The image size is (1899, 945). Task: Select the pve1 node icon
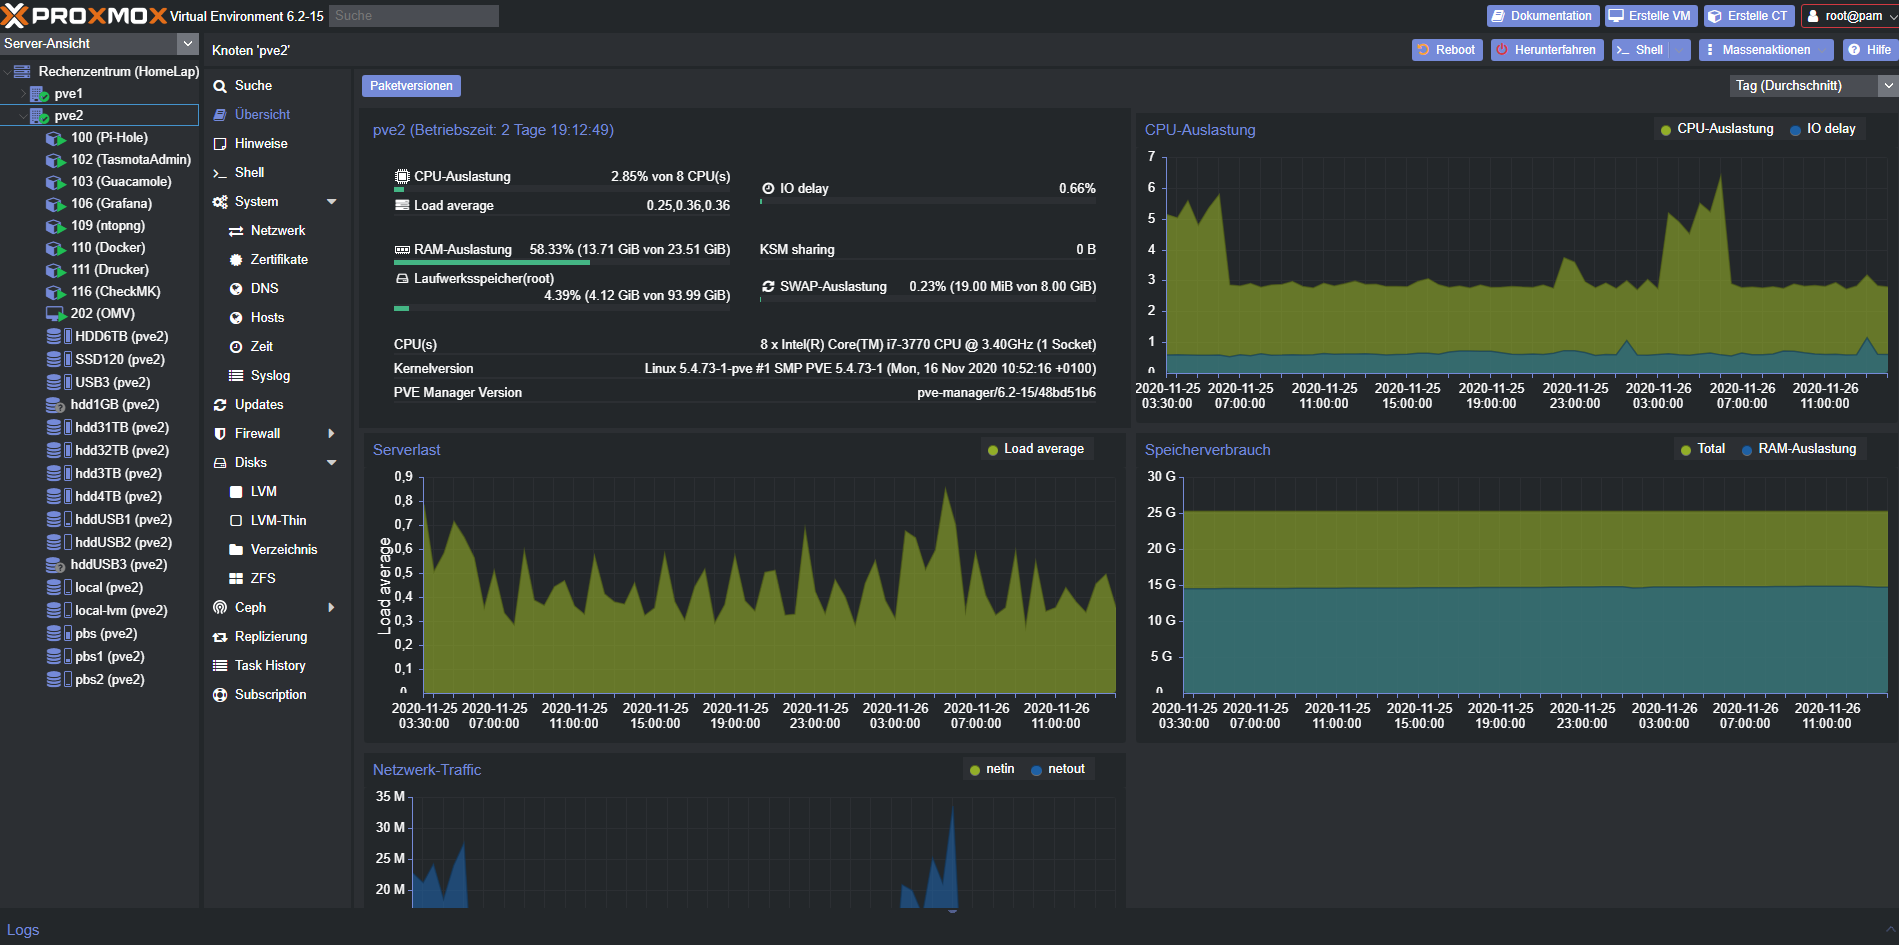pyautogui.click(x=39, y=94)
